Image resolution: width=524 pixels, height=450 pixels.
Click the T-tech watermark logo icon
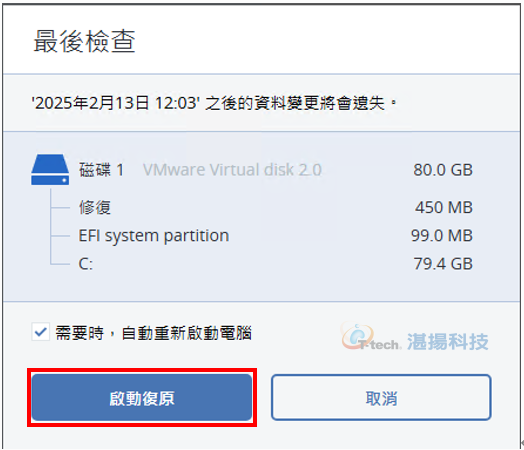coord(357,336)
